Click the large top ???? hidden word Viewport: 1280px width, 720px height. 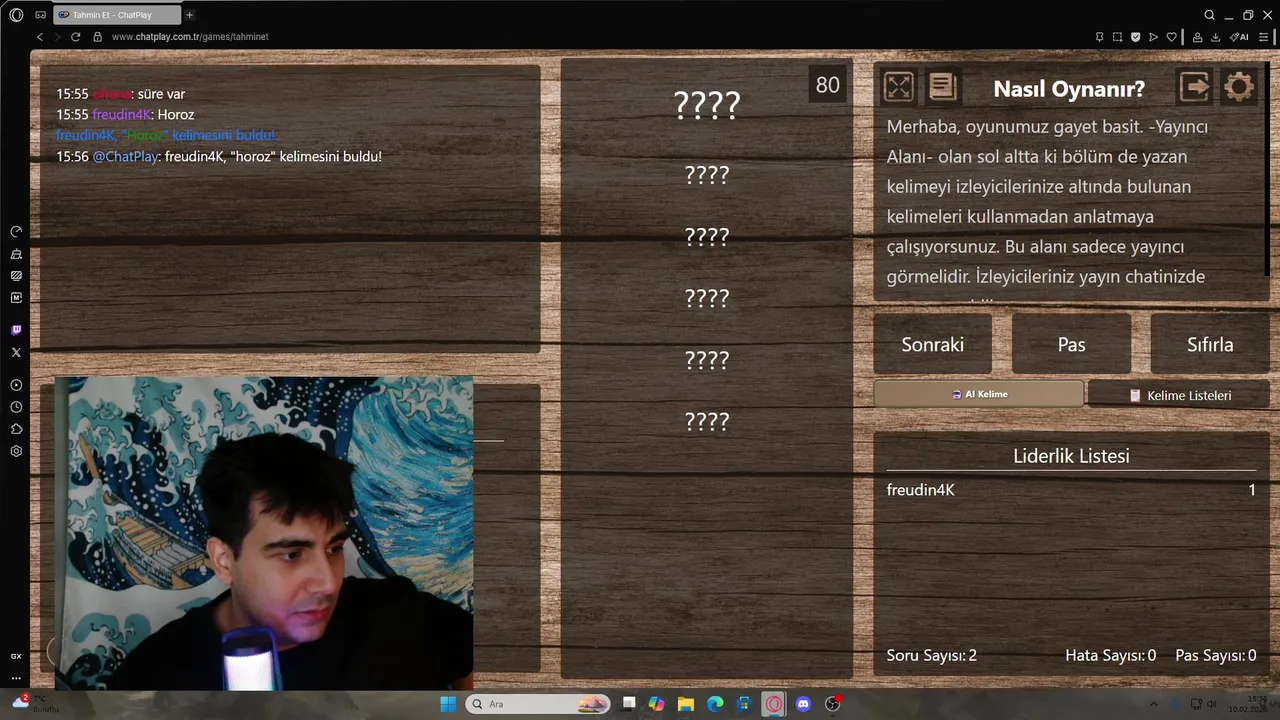[707, 105]
